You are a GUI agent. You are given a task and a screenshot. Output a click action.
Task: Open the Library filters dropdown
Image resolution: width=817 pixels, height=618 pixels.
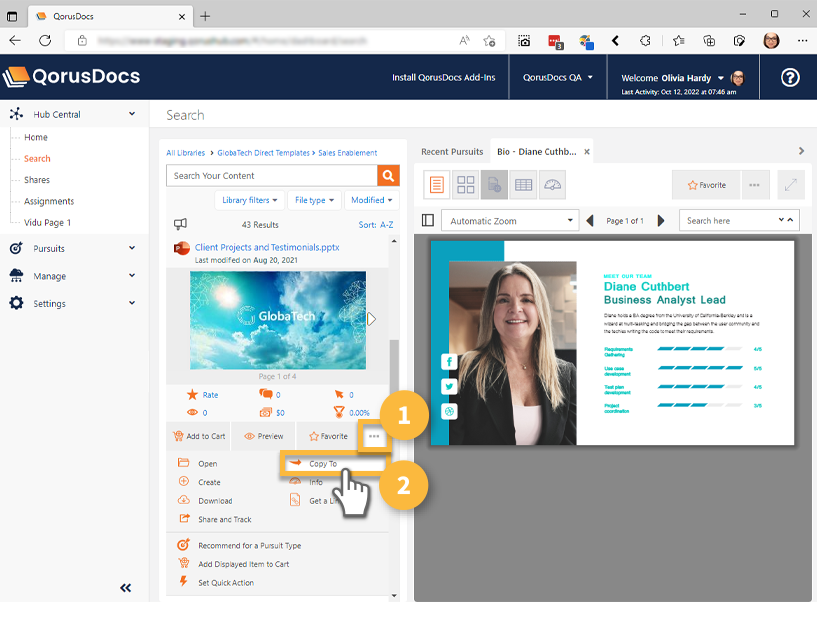tap(250, 200)
